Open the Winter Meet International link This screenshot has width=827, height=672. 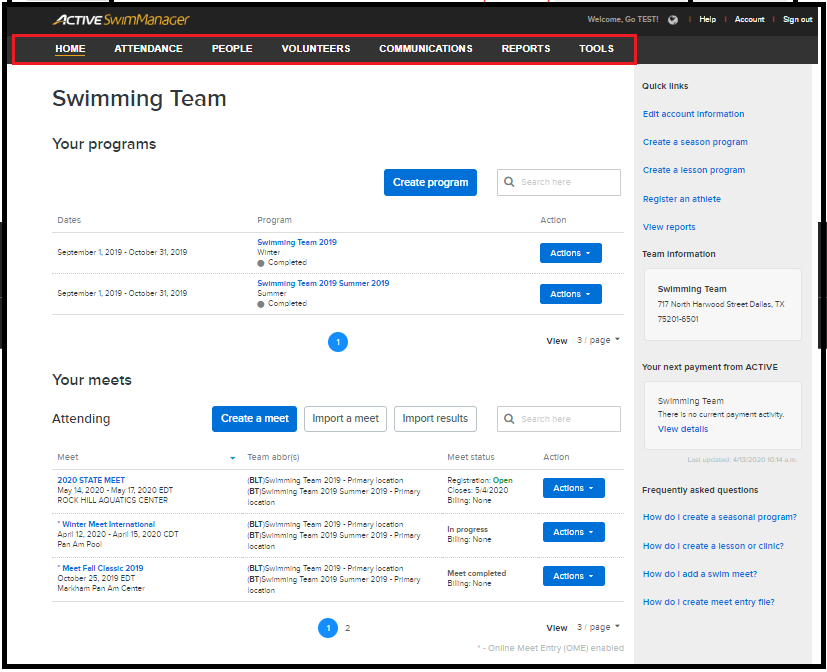tap(108, 524)
